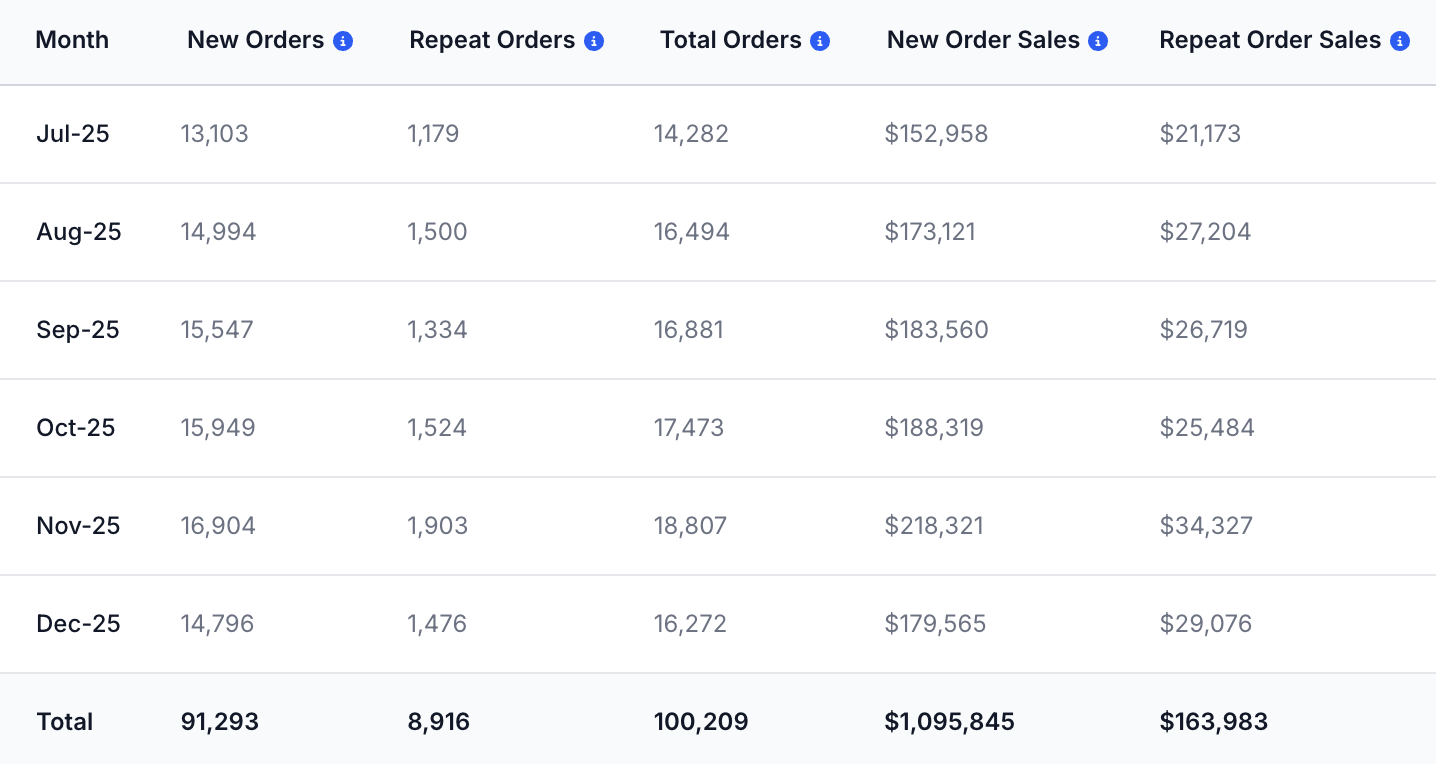Click the 16,494 Total Orders value for Aug-25
Viewport: 1436px width, 764px height.
689,231
